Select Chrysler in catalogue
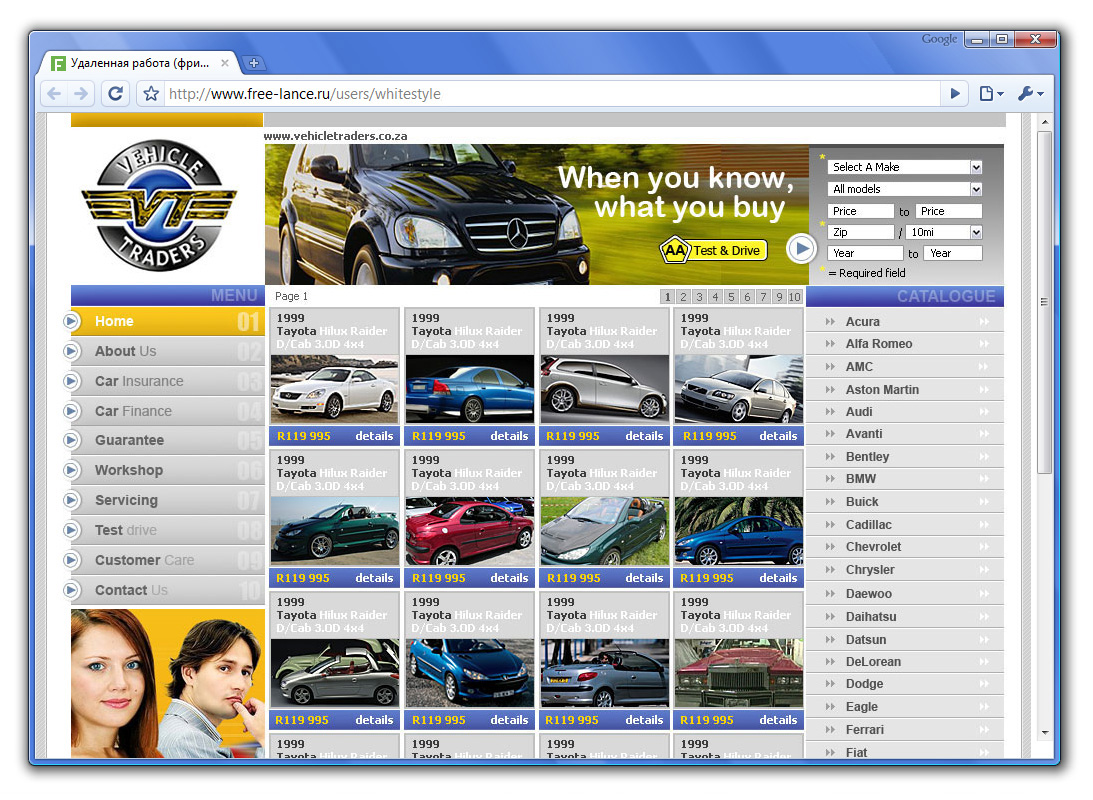Viewport: 1093px width, 800px height. click(870, 570)
